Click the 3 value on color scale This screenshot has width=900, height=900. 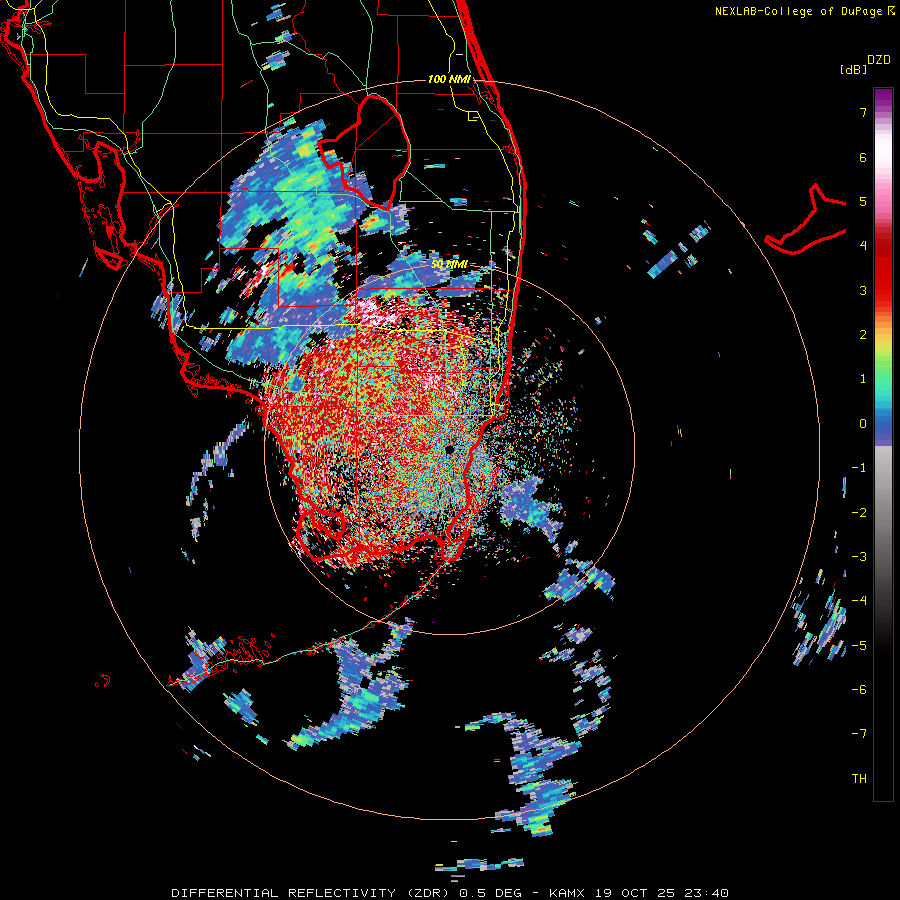863,290
